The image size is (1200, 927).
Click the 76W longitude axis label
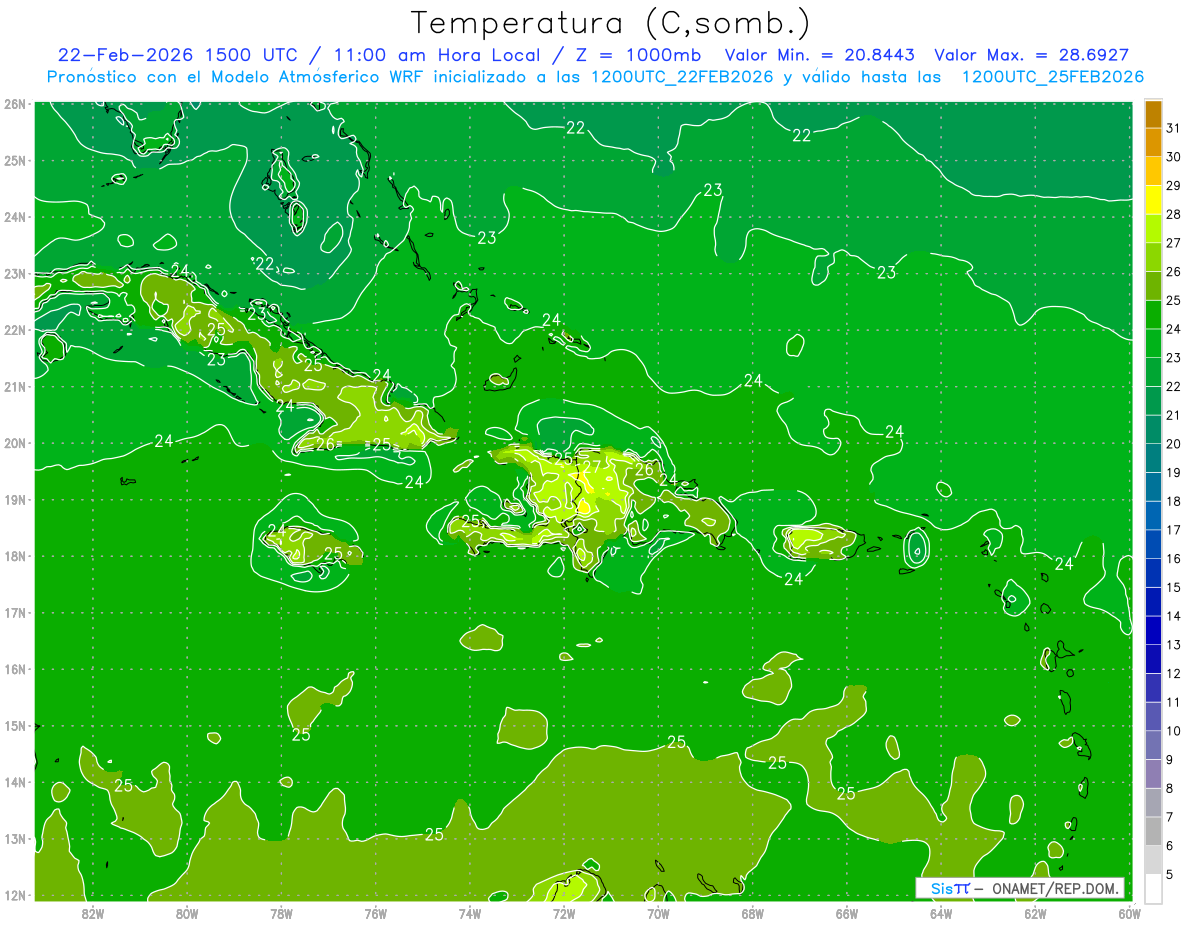pos(376,913)
